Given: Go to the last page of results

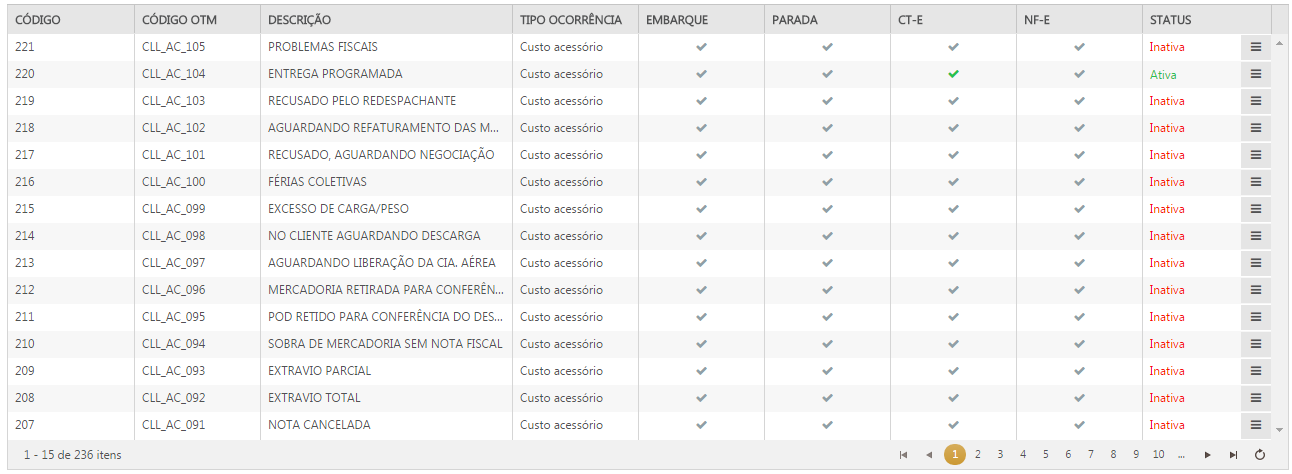Looking at the screenshot, I should coord(1233,455).
